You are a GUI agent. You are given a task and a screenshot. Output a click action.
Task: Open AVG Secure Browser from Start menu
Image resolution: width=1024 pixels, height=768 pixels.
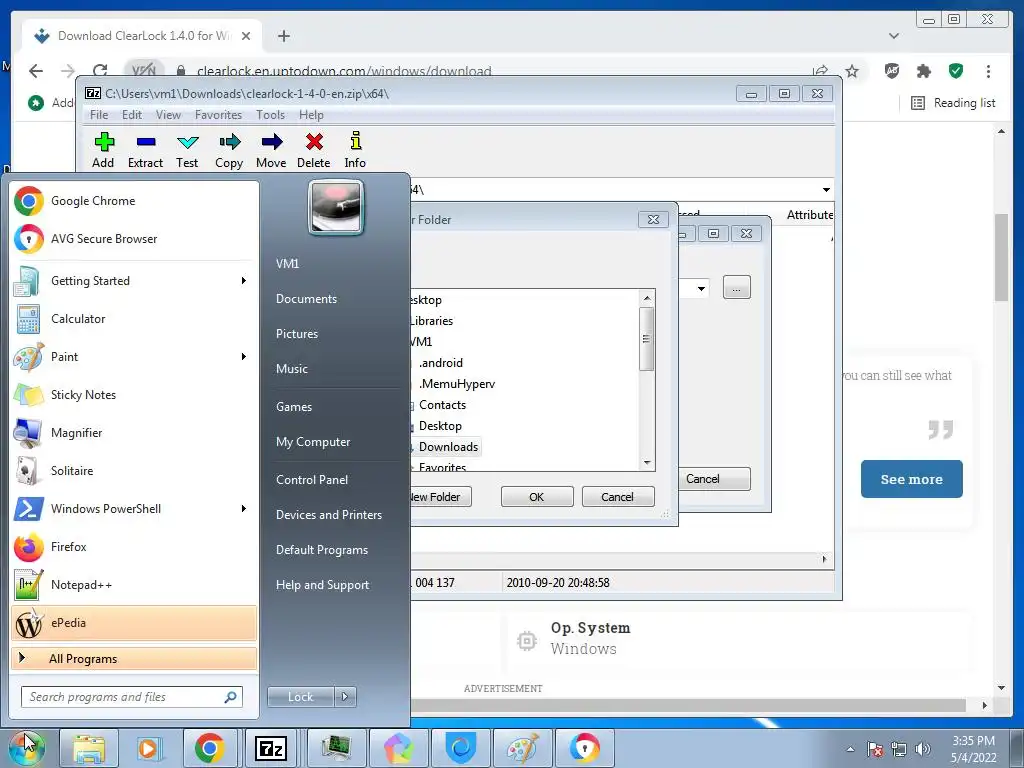134,239
